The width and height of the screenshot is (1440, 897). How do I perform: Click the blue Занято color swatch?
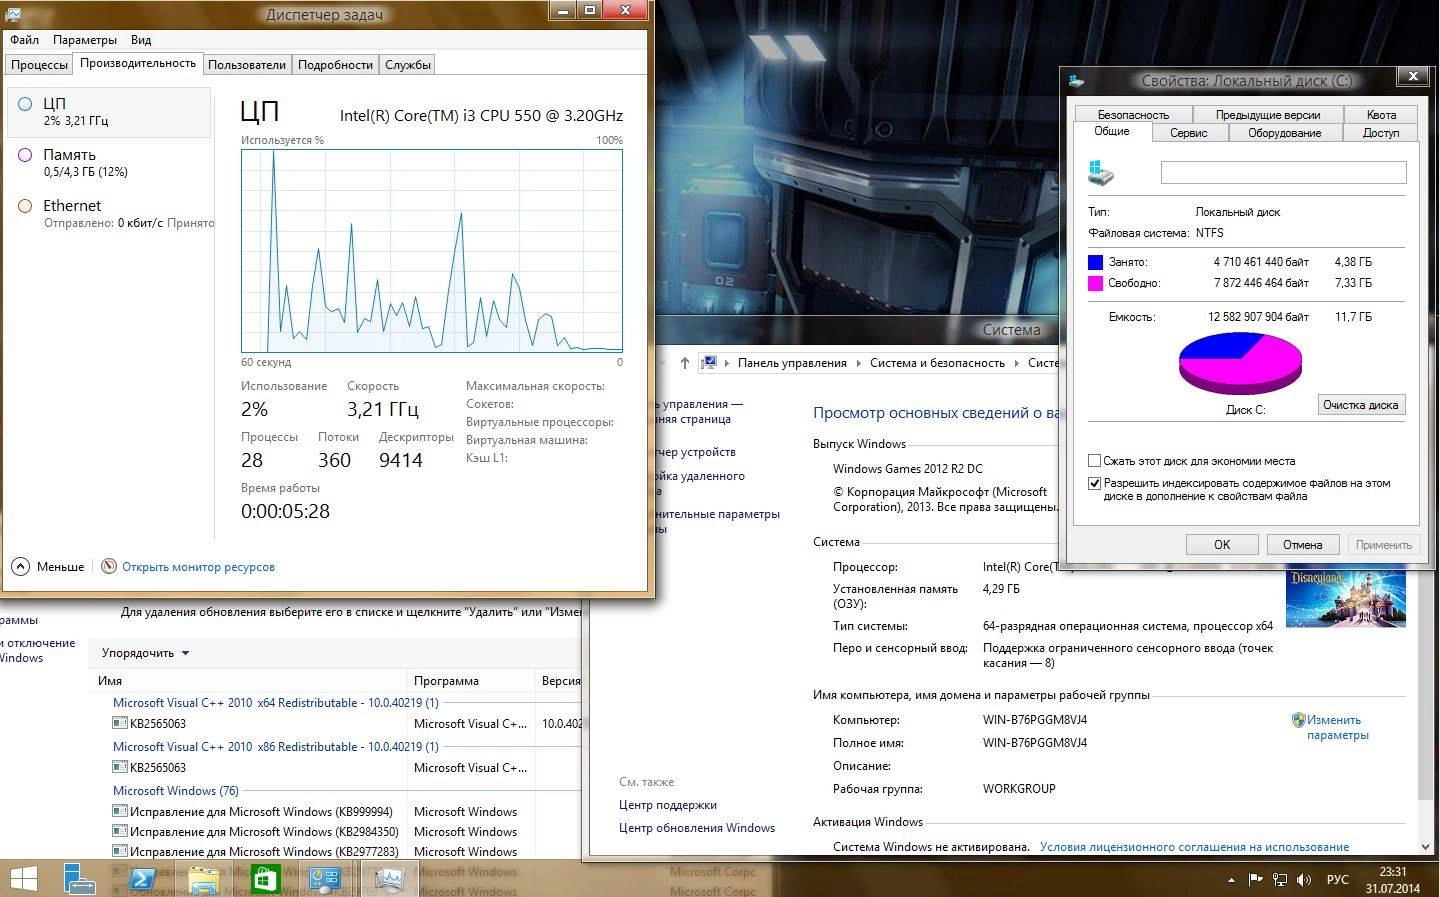[1095, 262]
